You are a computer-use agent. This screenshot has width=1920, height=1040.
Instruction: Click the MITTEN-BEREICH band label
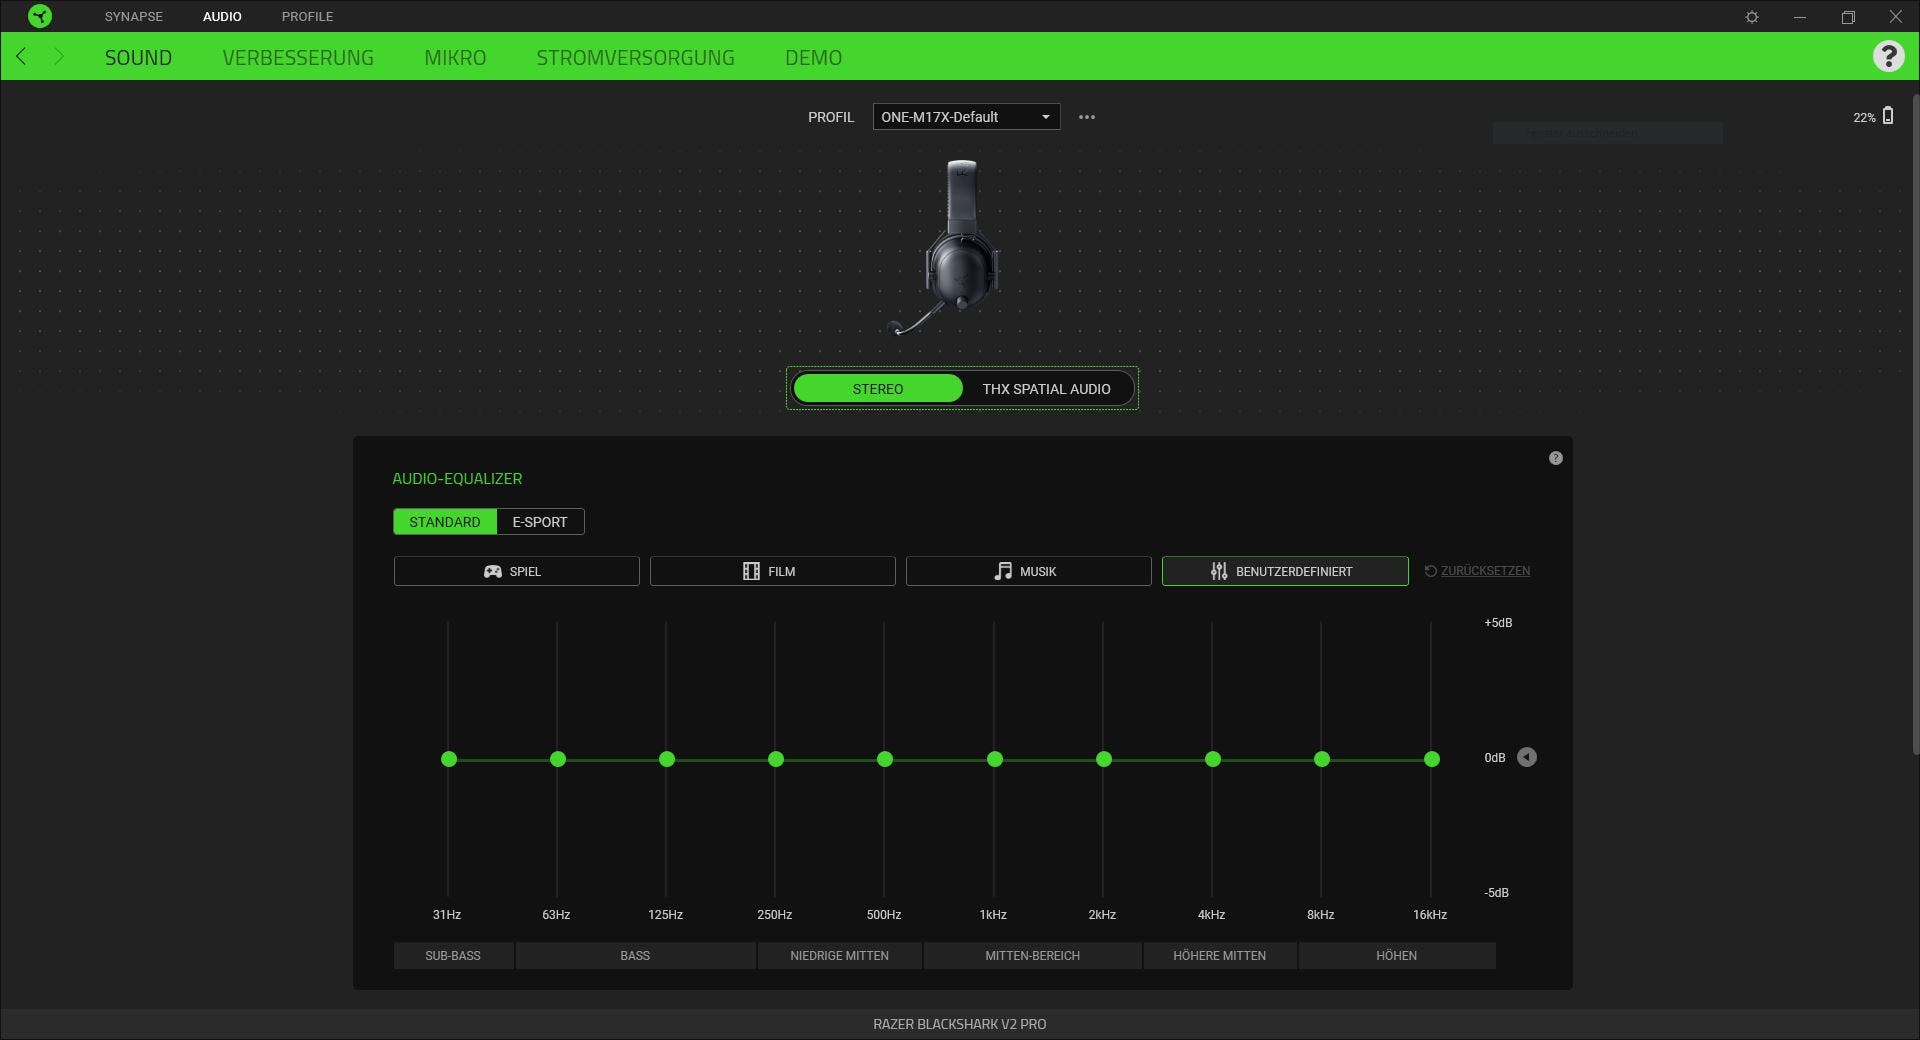1033,956
